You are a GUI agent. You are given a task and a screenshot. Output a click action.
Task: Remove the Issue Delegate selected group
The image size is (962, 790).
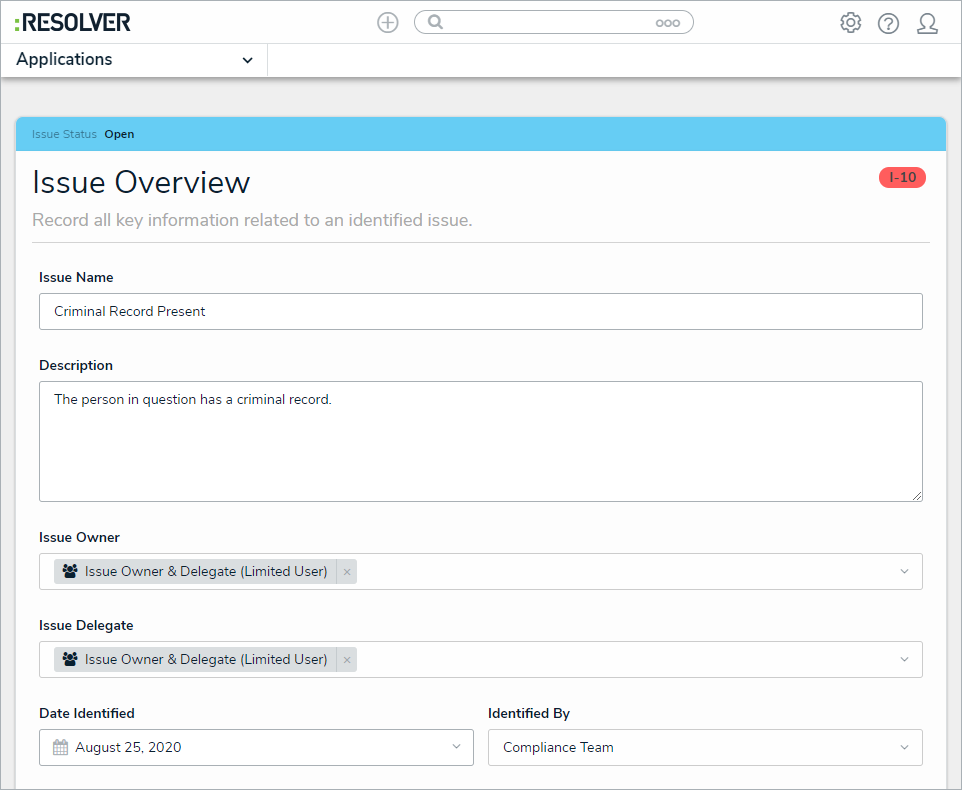tap(347, 660)
